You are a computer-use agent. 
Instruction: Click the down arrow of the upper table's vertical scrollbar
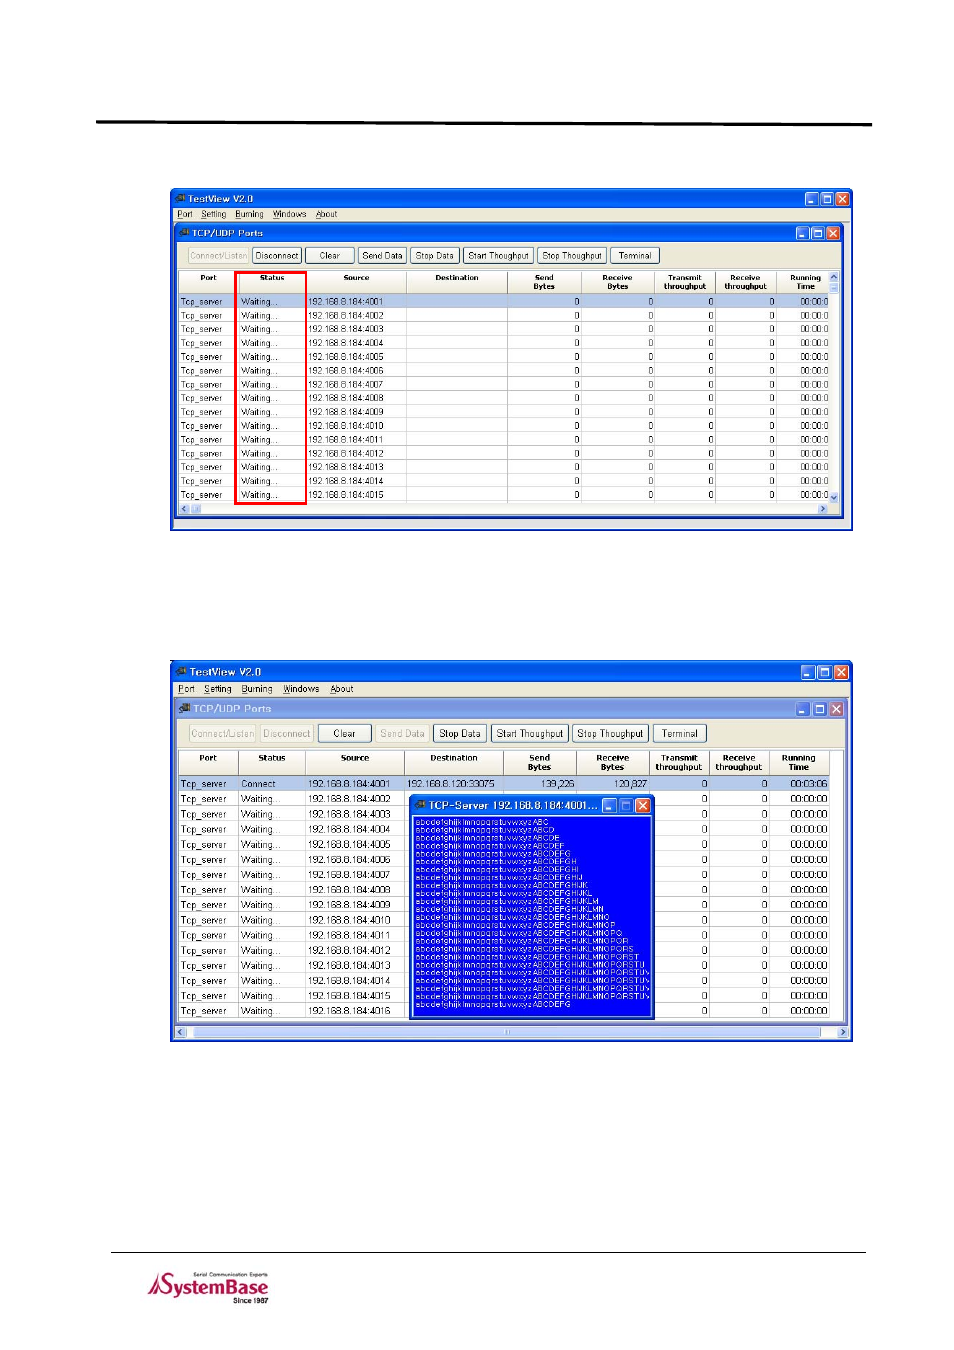(834, 497)
